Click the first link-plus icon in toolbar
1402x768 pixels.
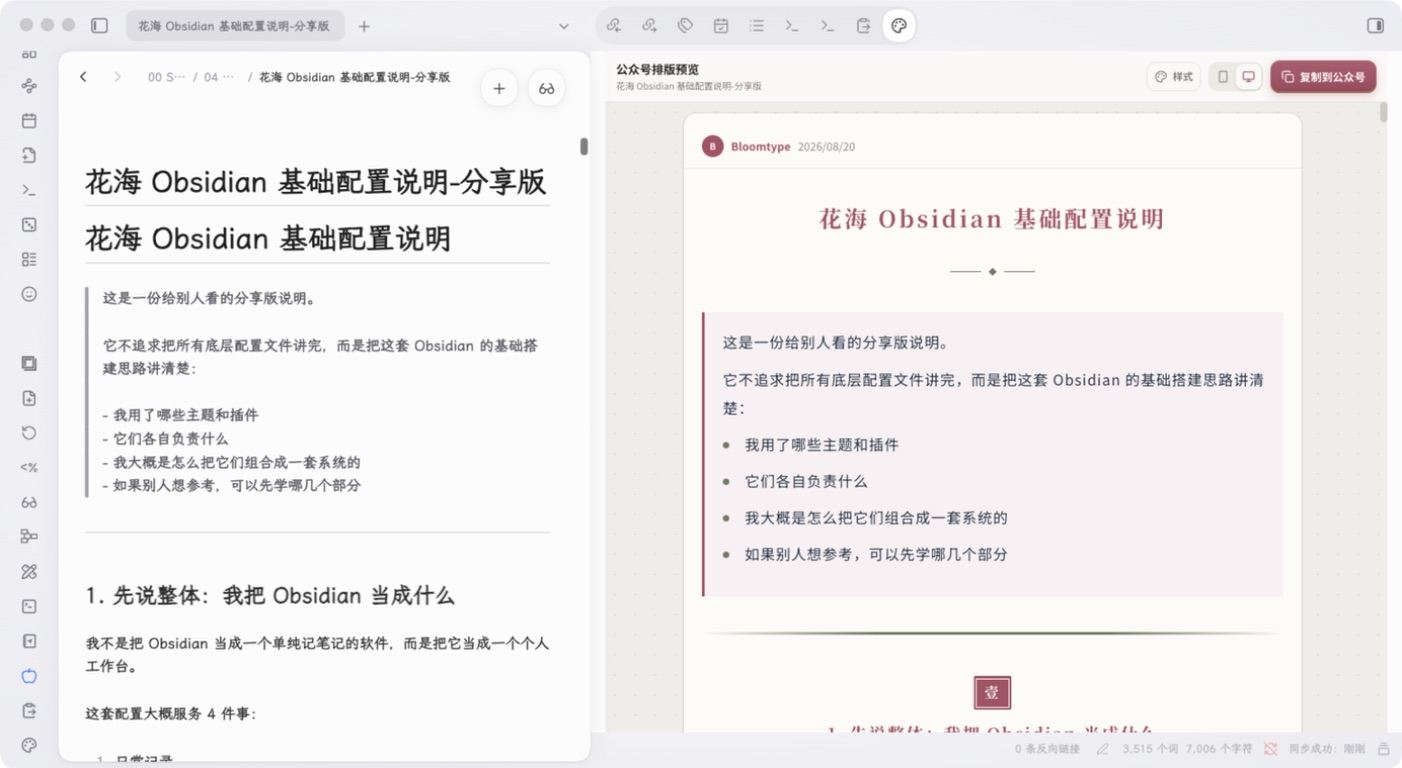(613, 26)
